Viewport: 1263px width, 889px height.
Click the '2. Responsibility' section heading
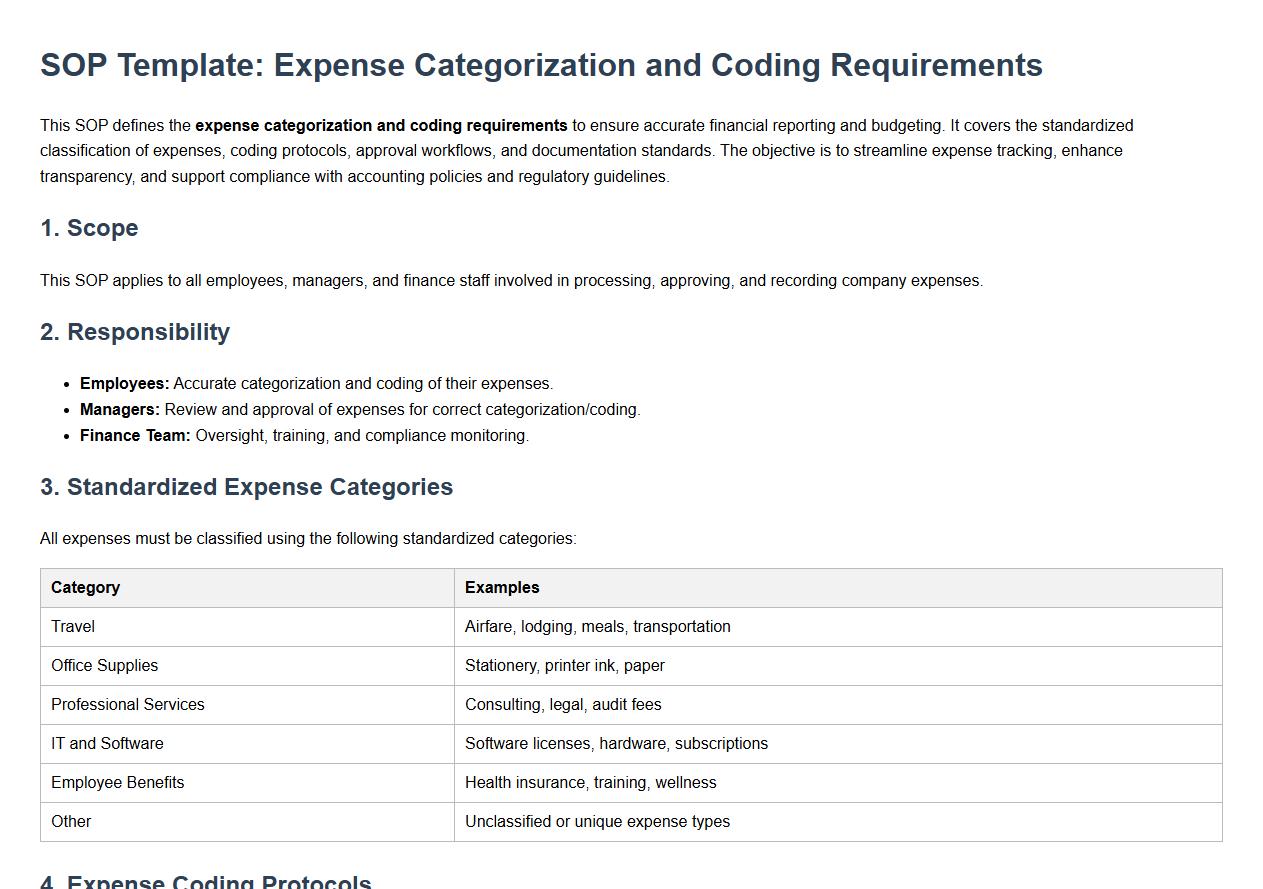[135, 332]
